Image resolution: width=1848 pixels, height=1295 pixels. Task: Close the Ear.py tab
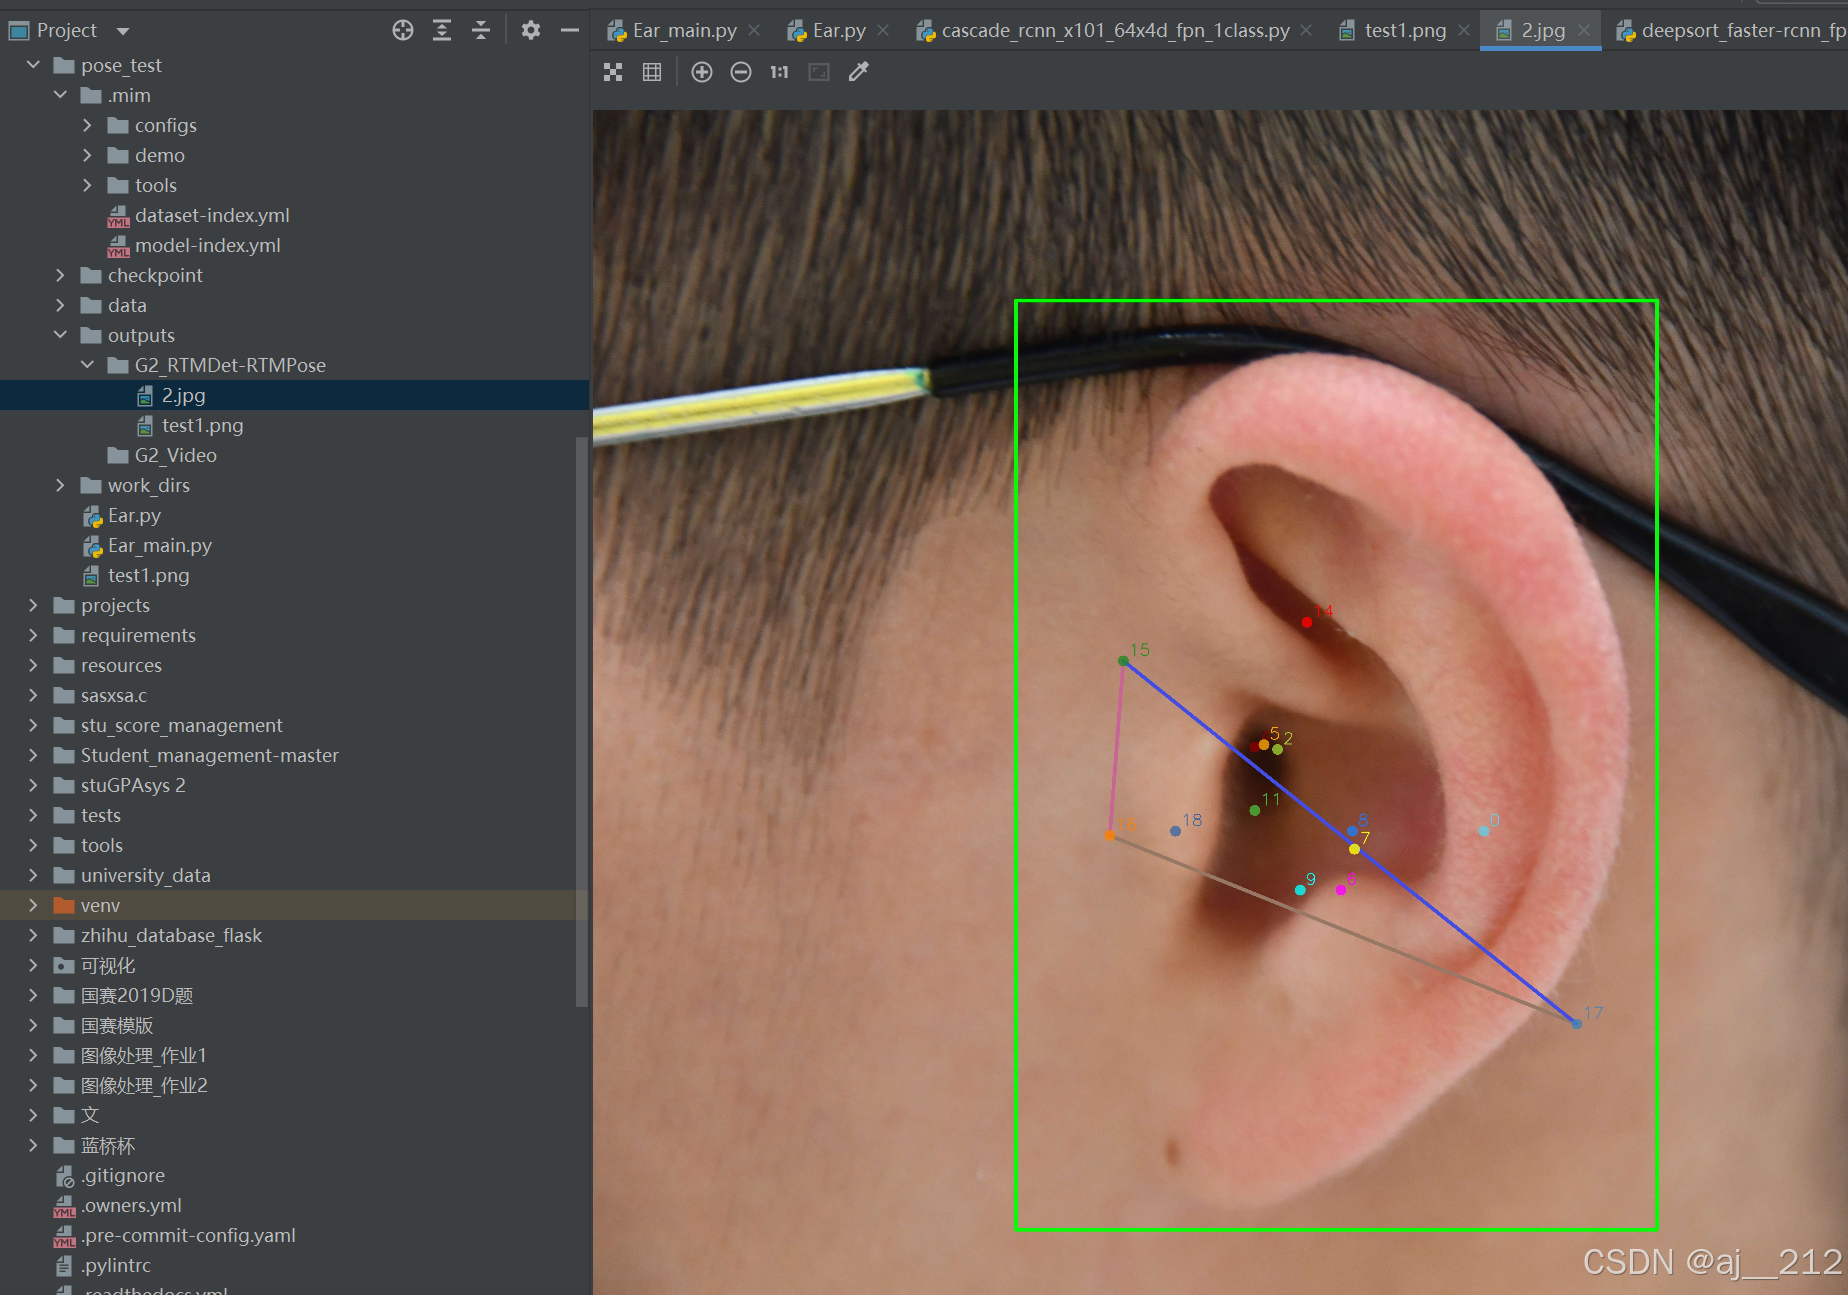[x=883, y=31]
